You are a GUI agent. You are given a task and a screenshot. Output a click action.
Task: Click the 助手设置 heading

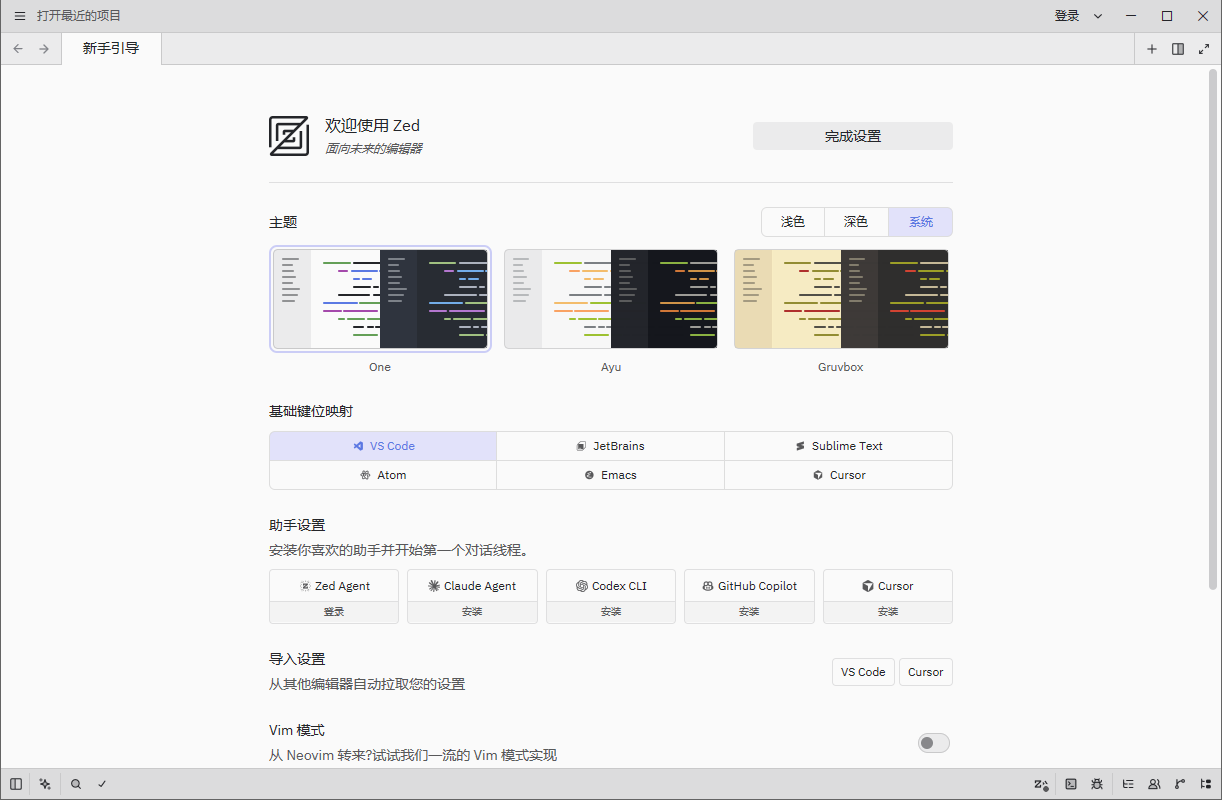pyautogui.click(x=297, y=525)
